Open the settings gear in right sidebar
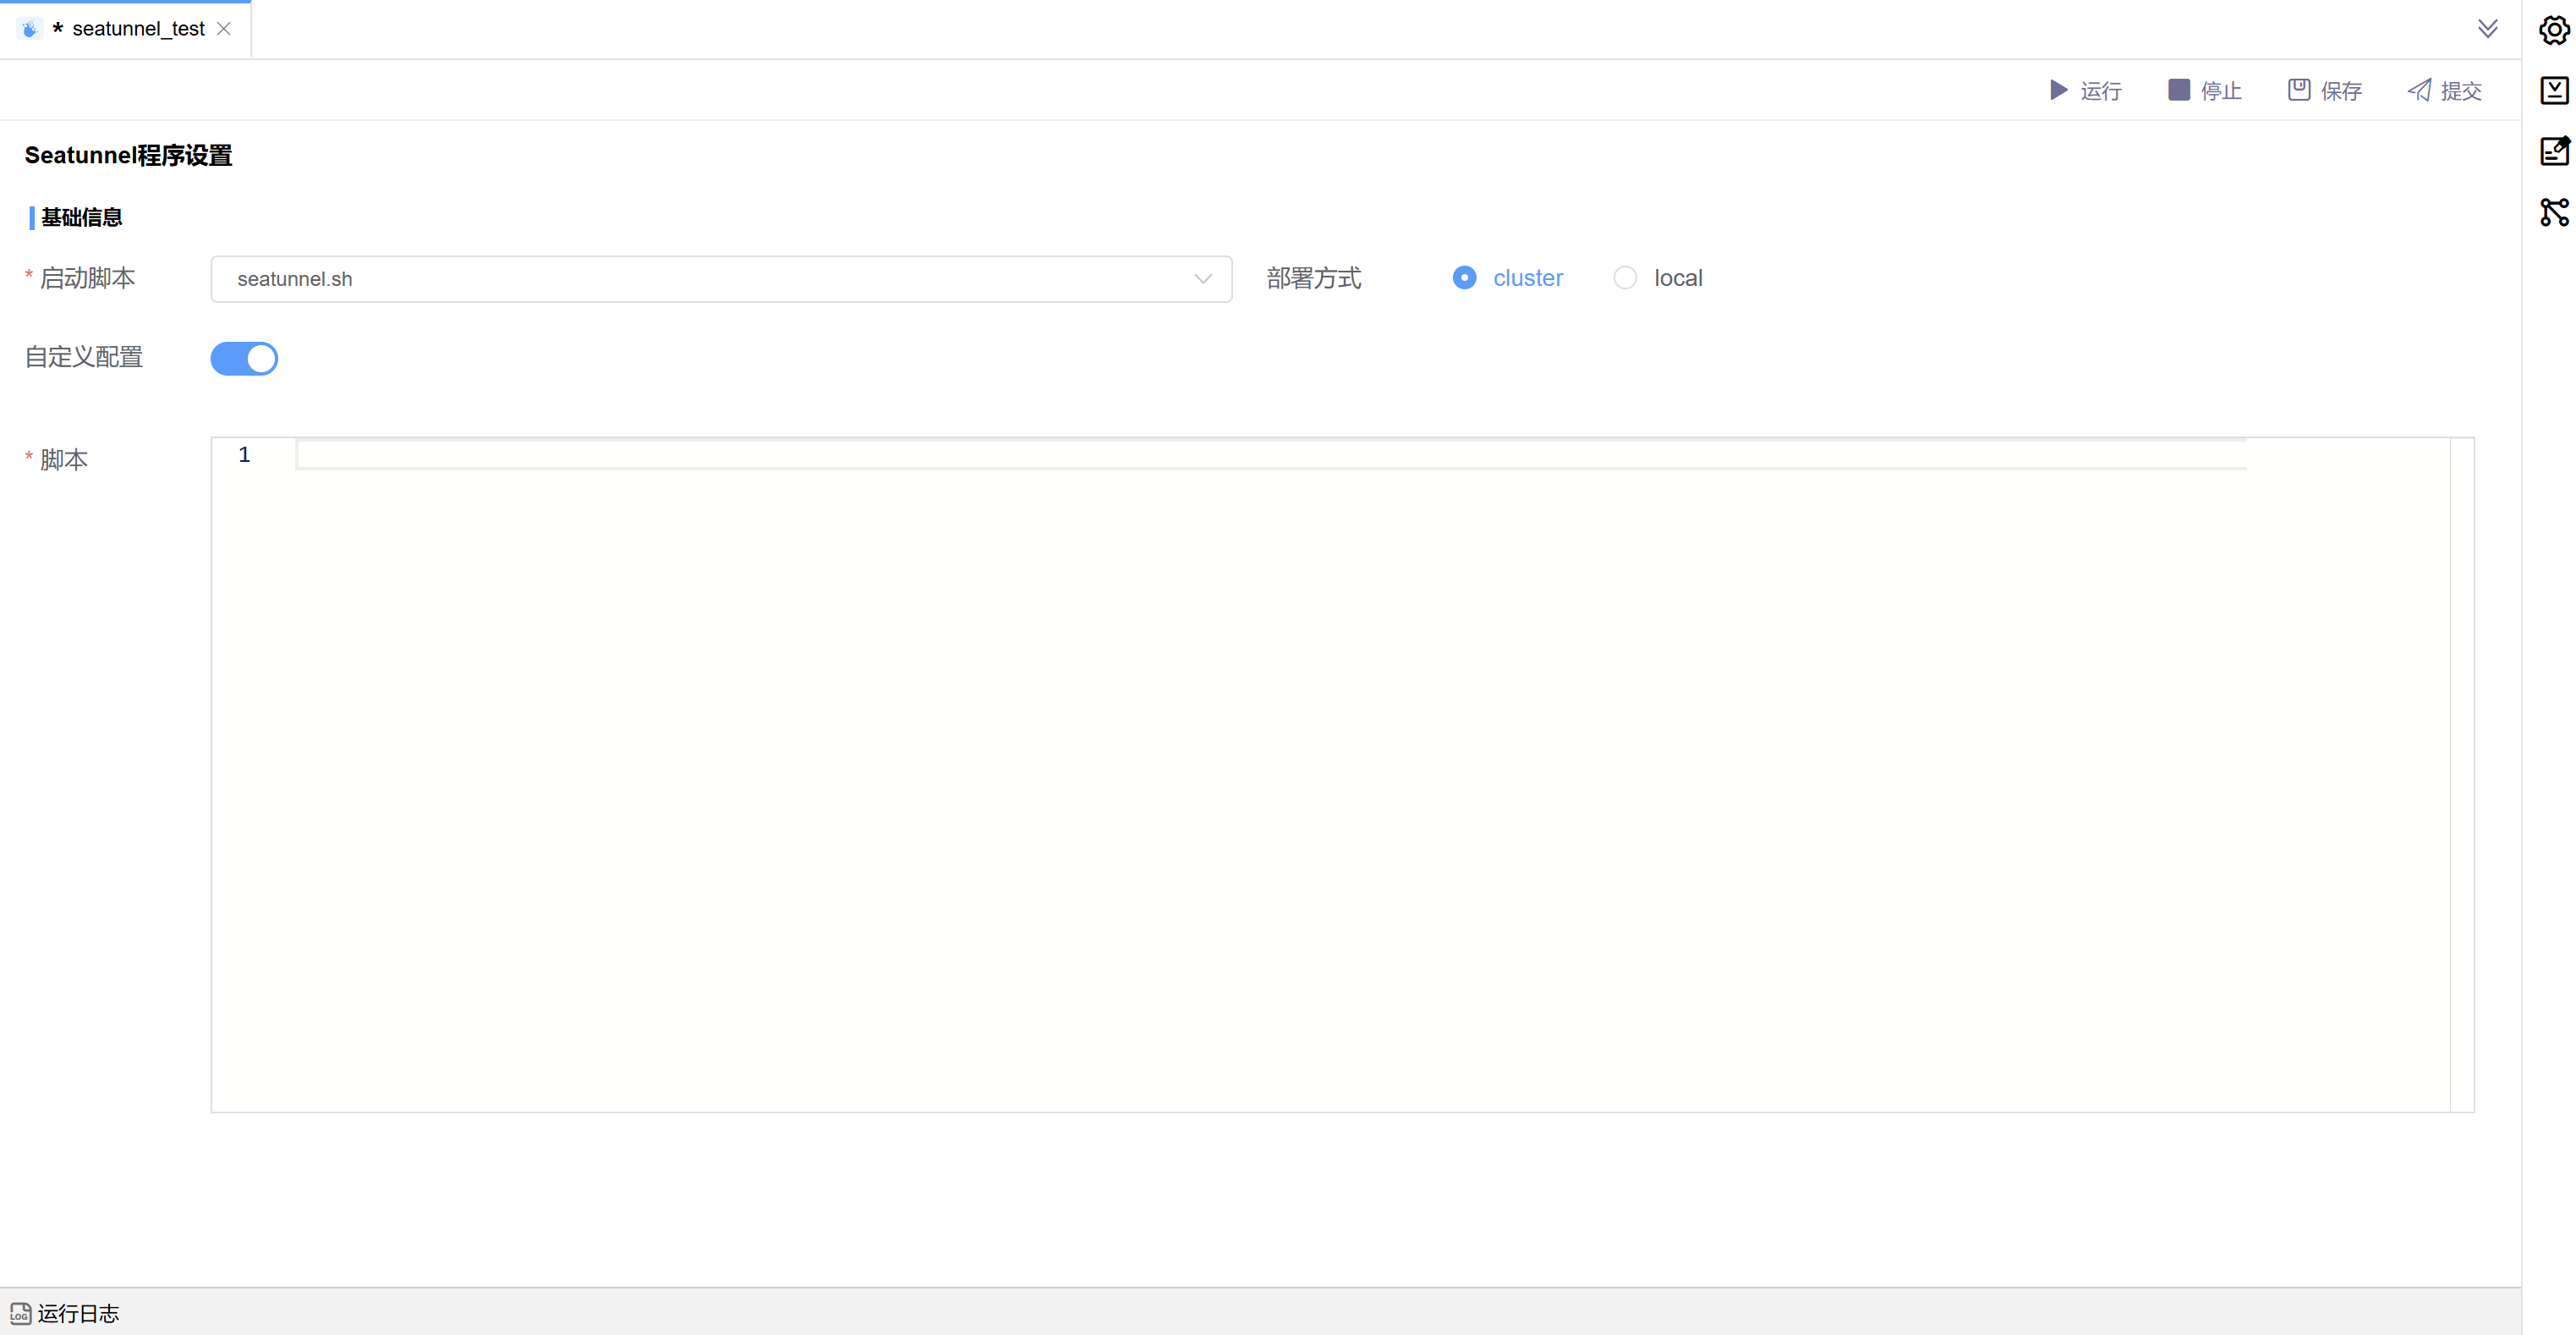This screenshot has width=2576, height=1335. (2554, 30)
